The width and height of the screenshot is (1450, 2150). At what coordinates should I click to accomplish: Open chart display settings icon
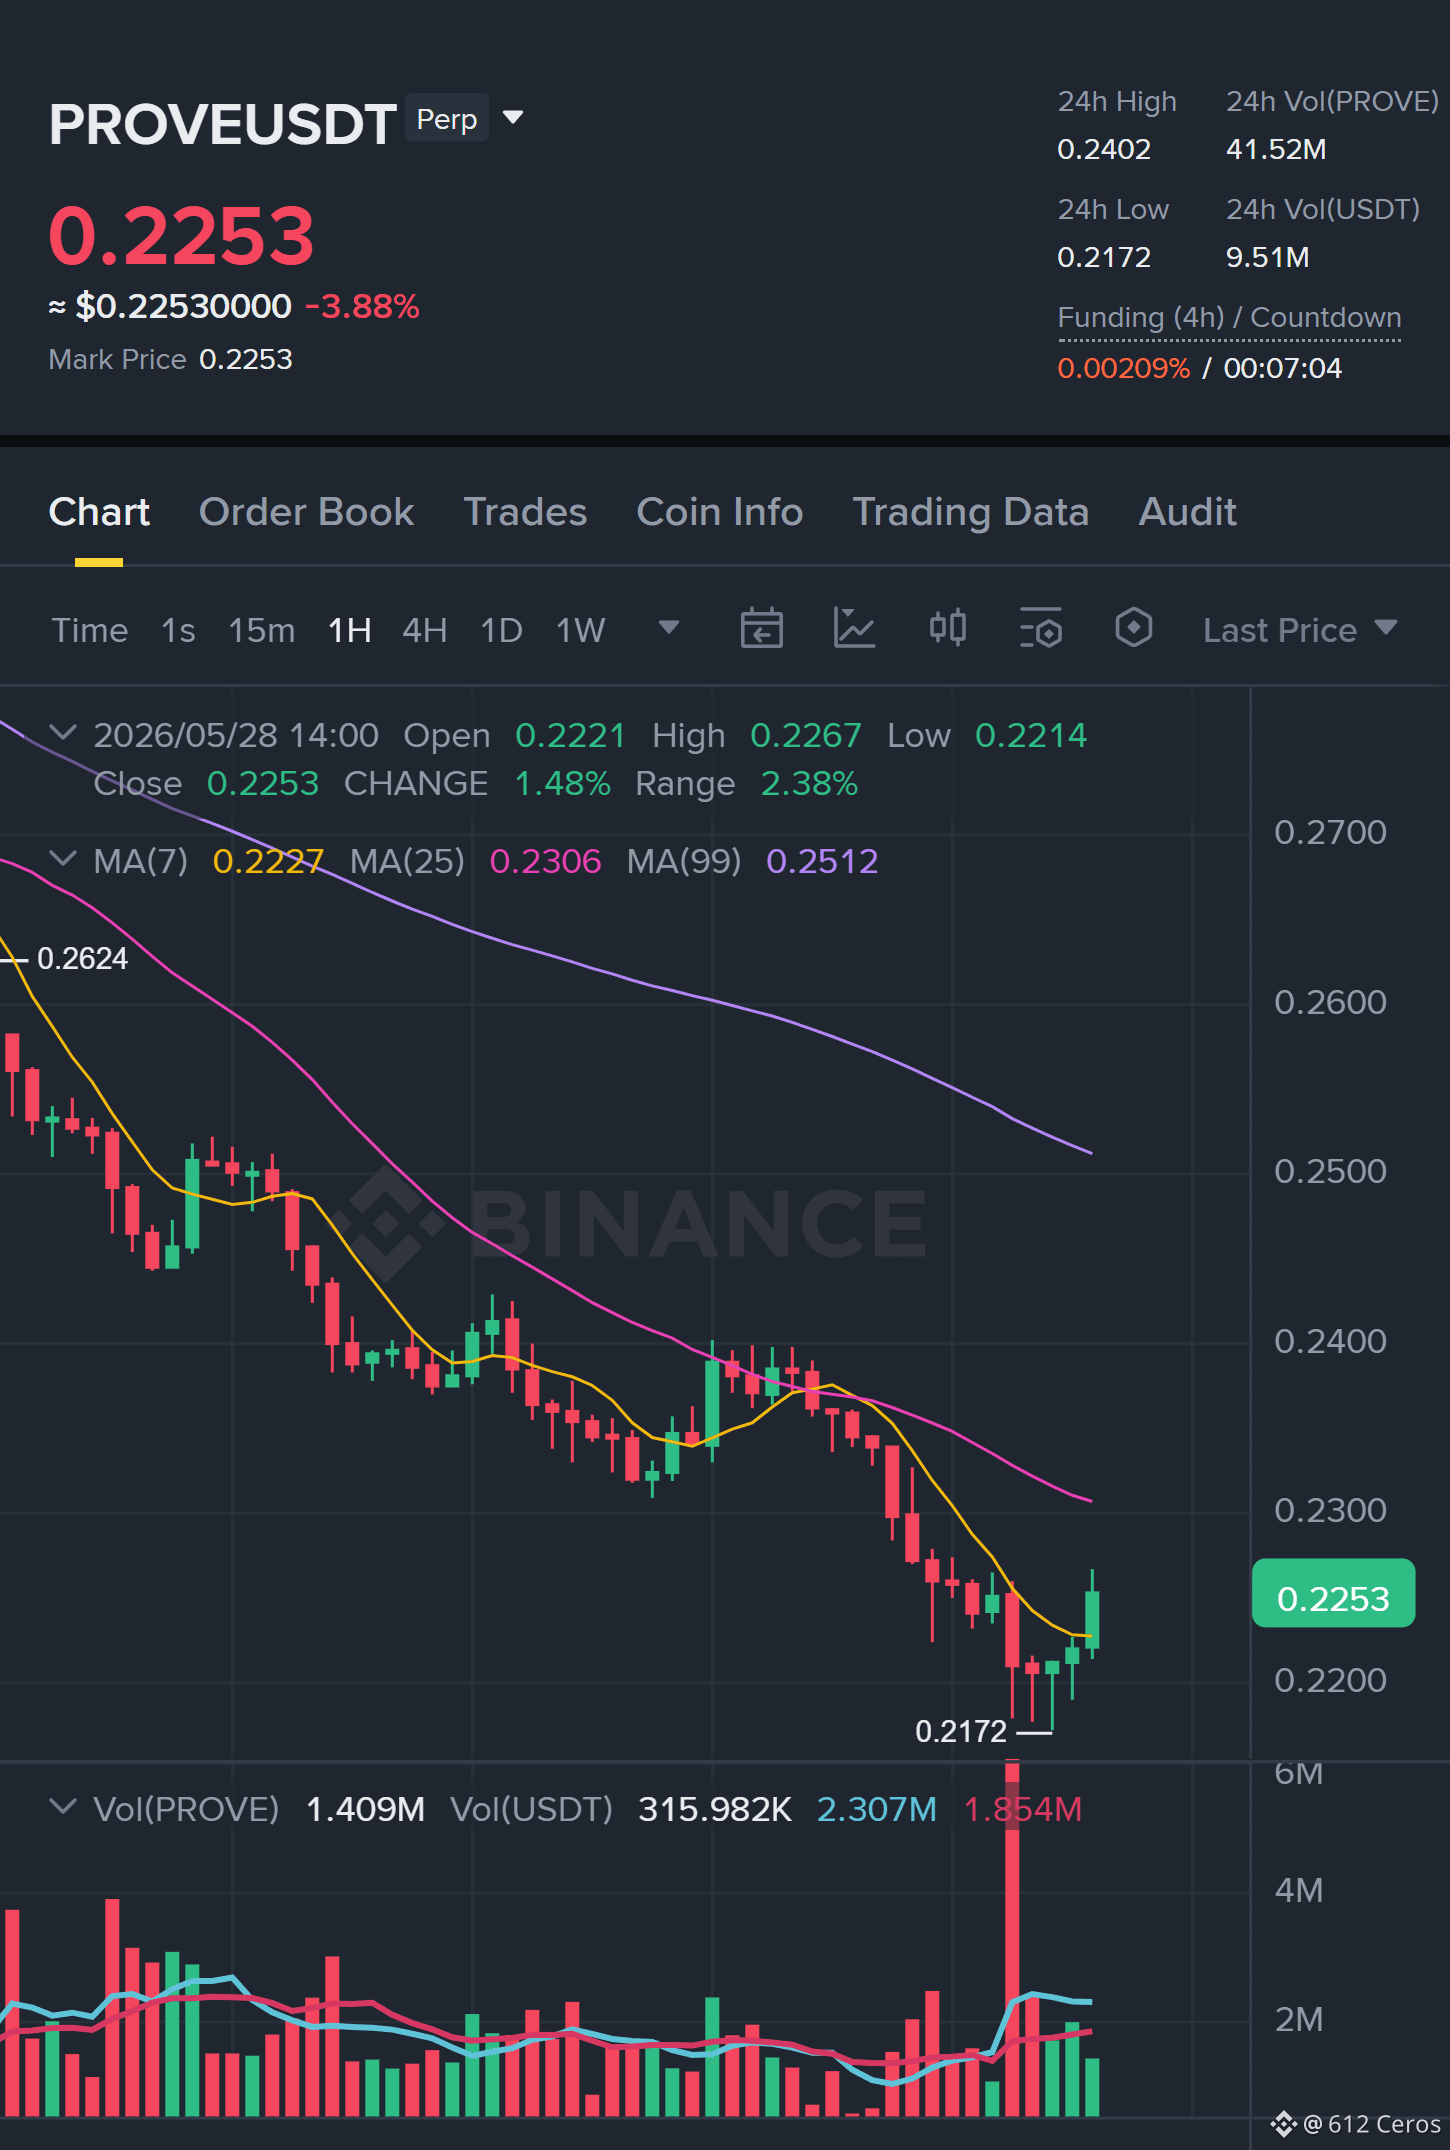coord(1040,629)
